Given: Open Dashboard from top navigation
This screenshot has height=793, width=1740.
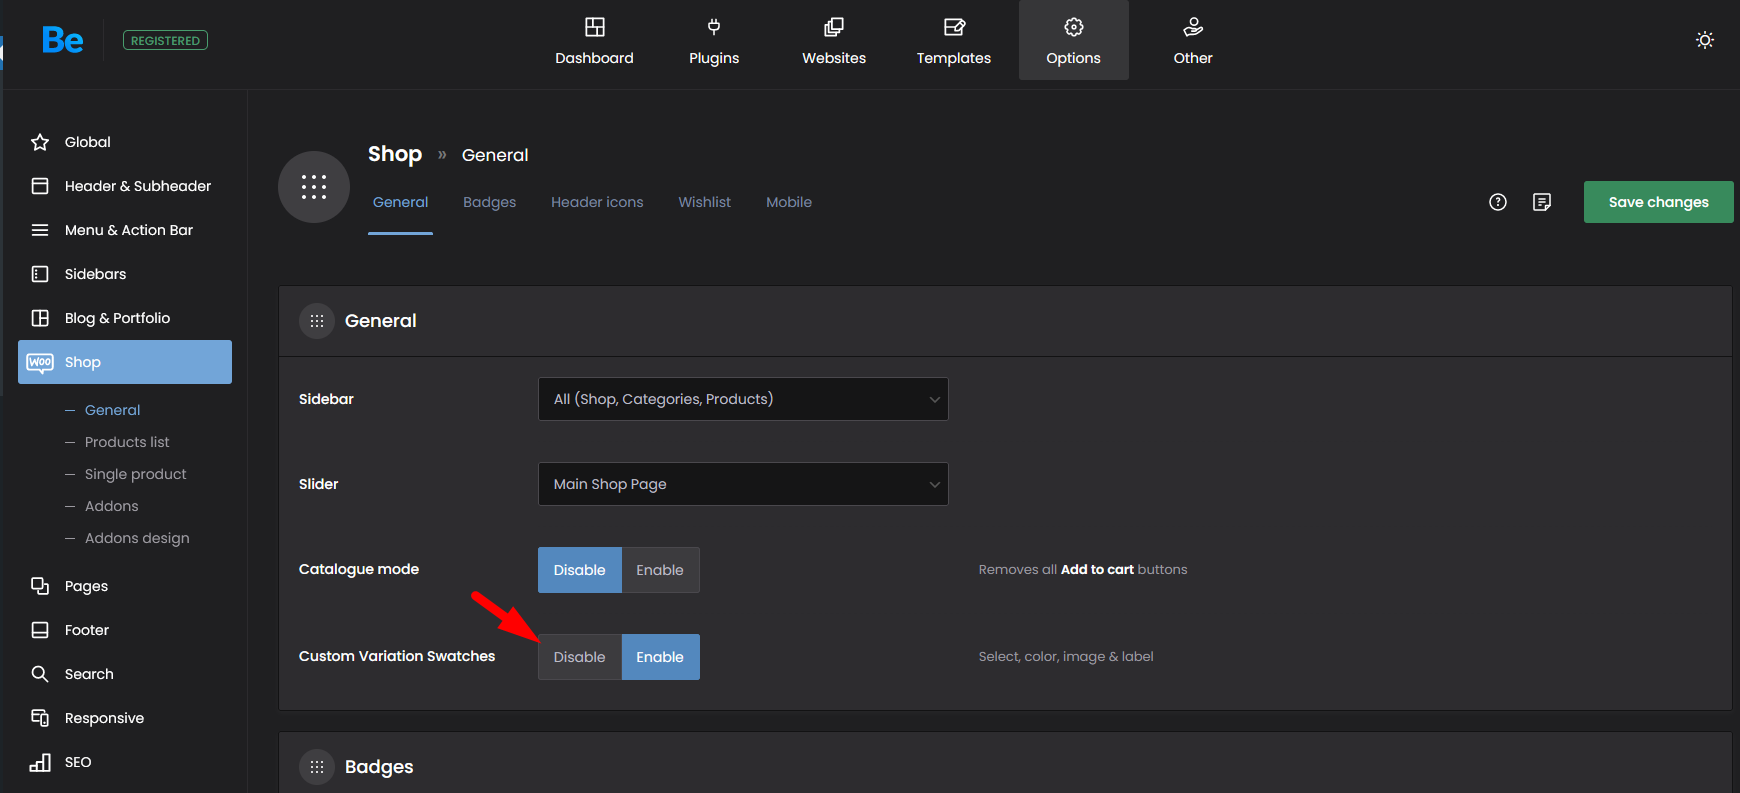Looking at the screenshot, I should pyautogui.click(x=594, y=41).
